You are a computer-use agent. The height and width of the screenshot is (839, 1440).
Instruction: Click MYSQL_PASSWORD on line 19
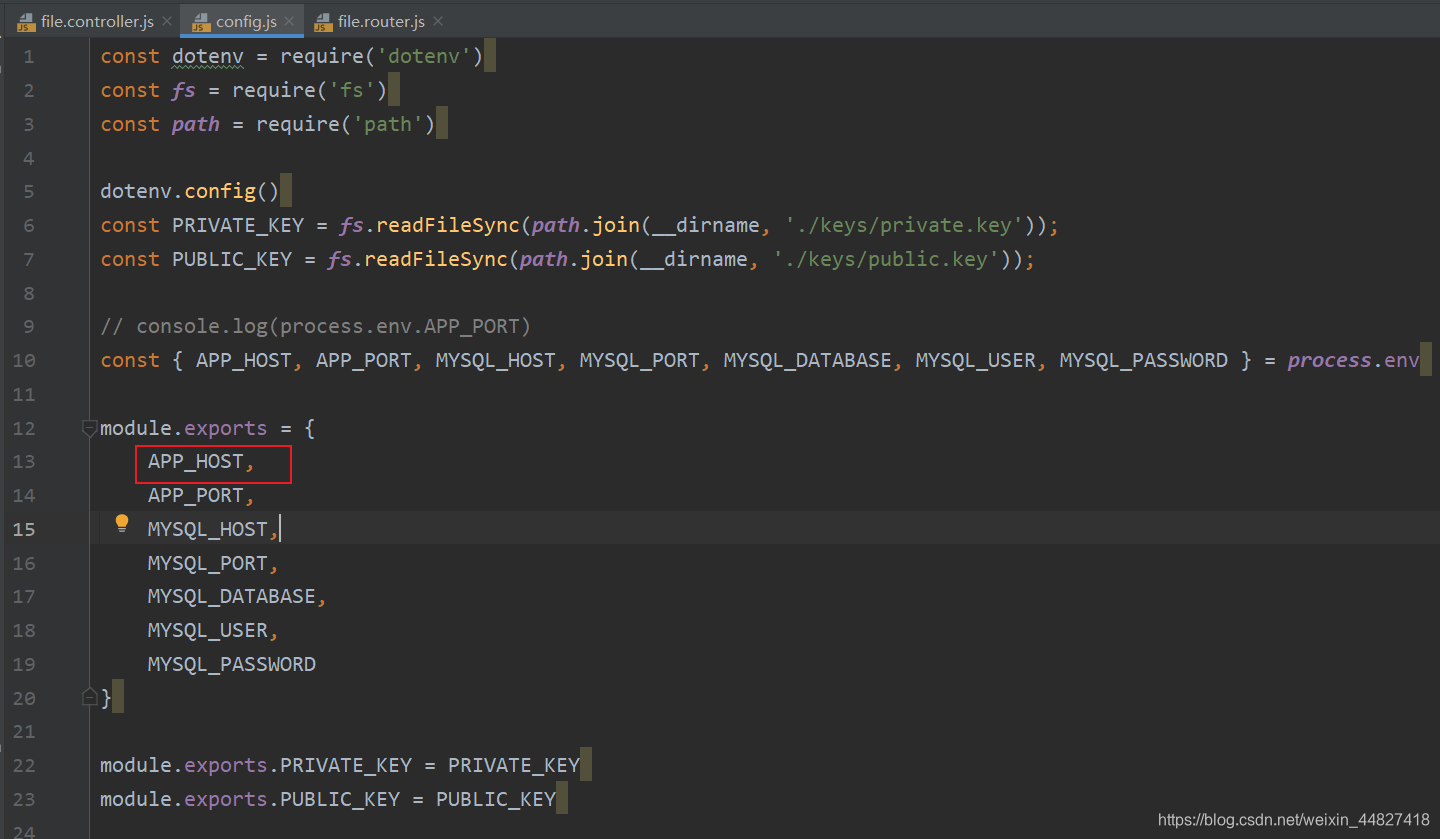tap(232, 665)
